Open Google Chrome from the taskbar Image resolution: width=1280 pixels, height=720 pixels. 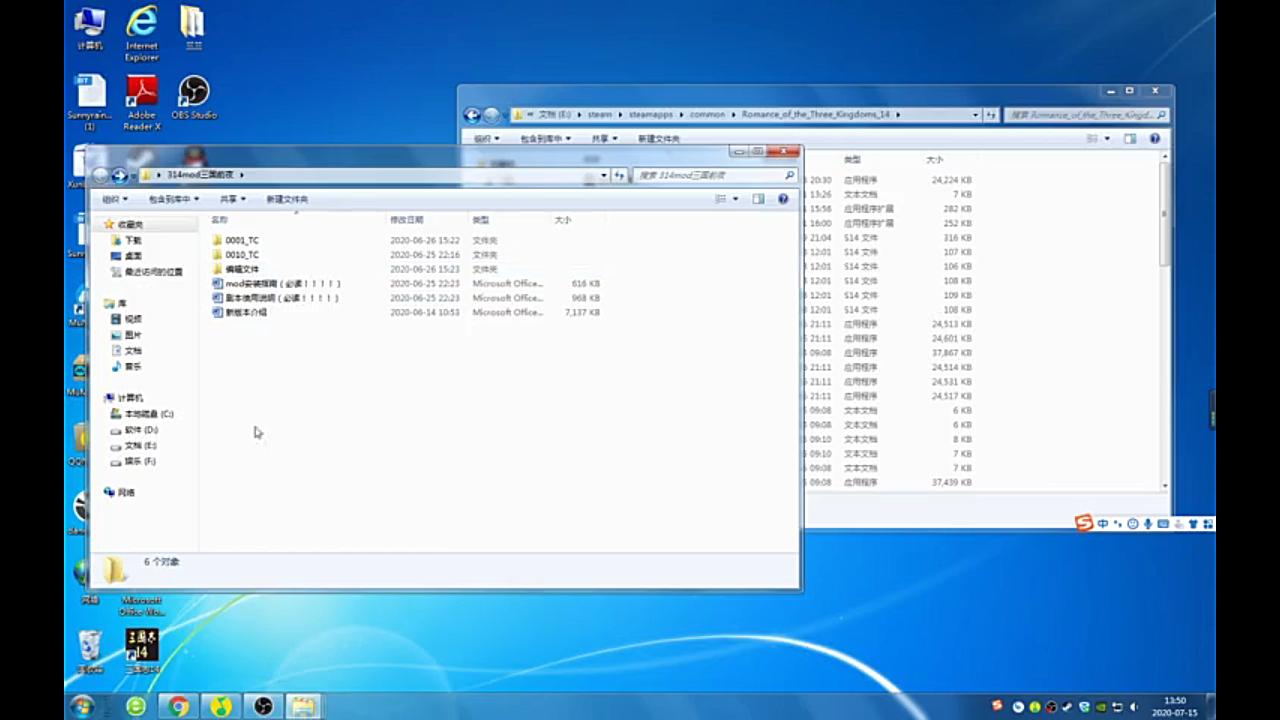tap(178, 706)
